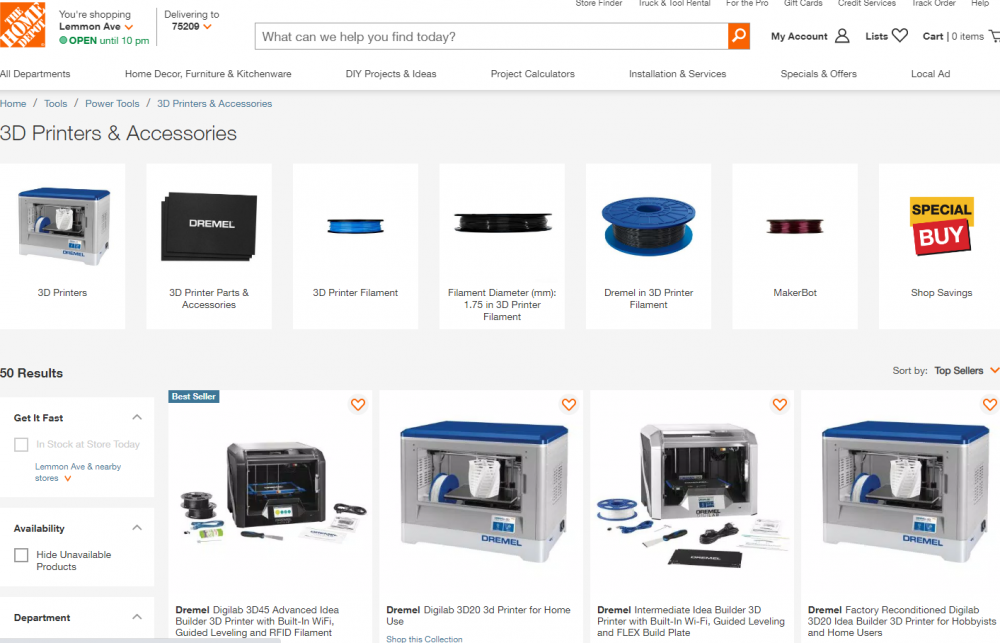
Task: Open the Special Buy Shop Savings tile
Action: pyautogui.click(x=941, y=246)
